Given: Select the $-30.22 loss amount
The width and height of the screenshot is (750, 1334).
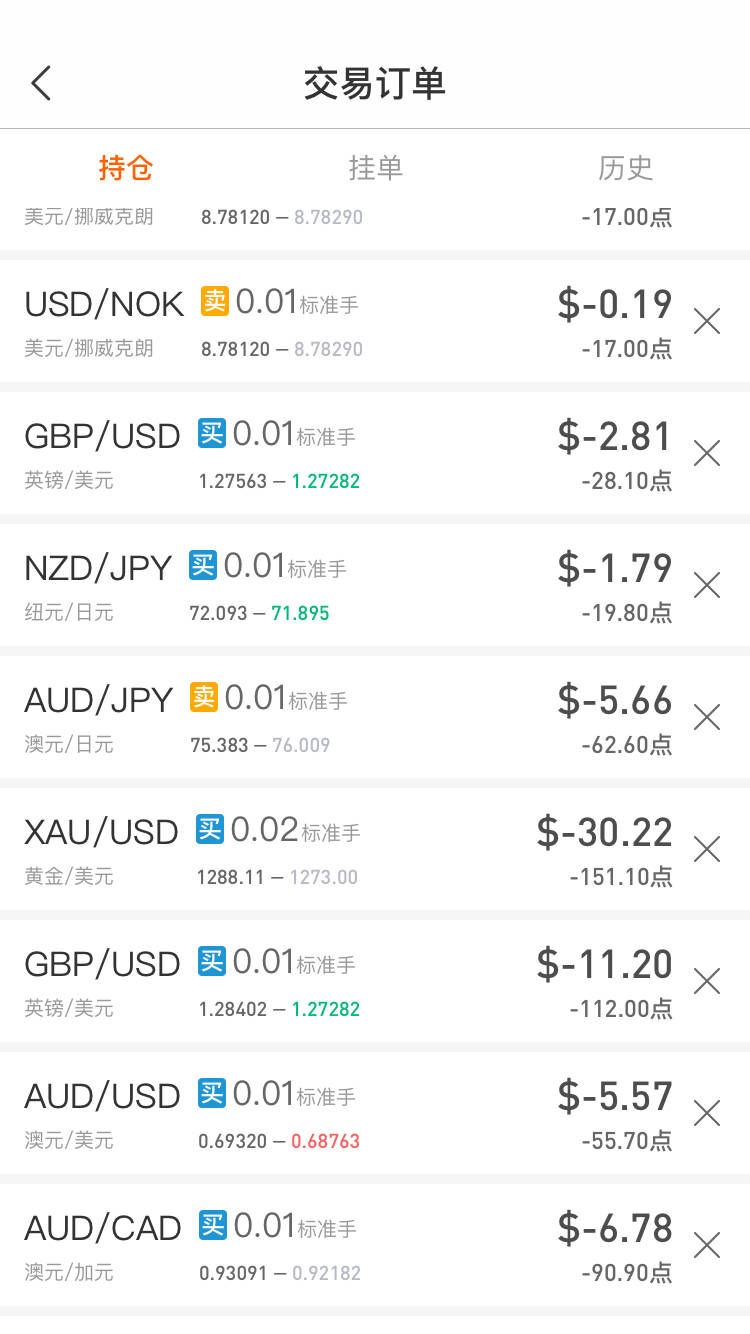Looking at the screenshot, I should 604,832.
